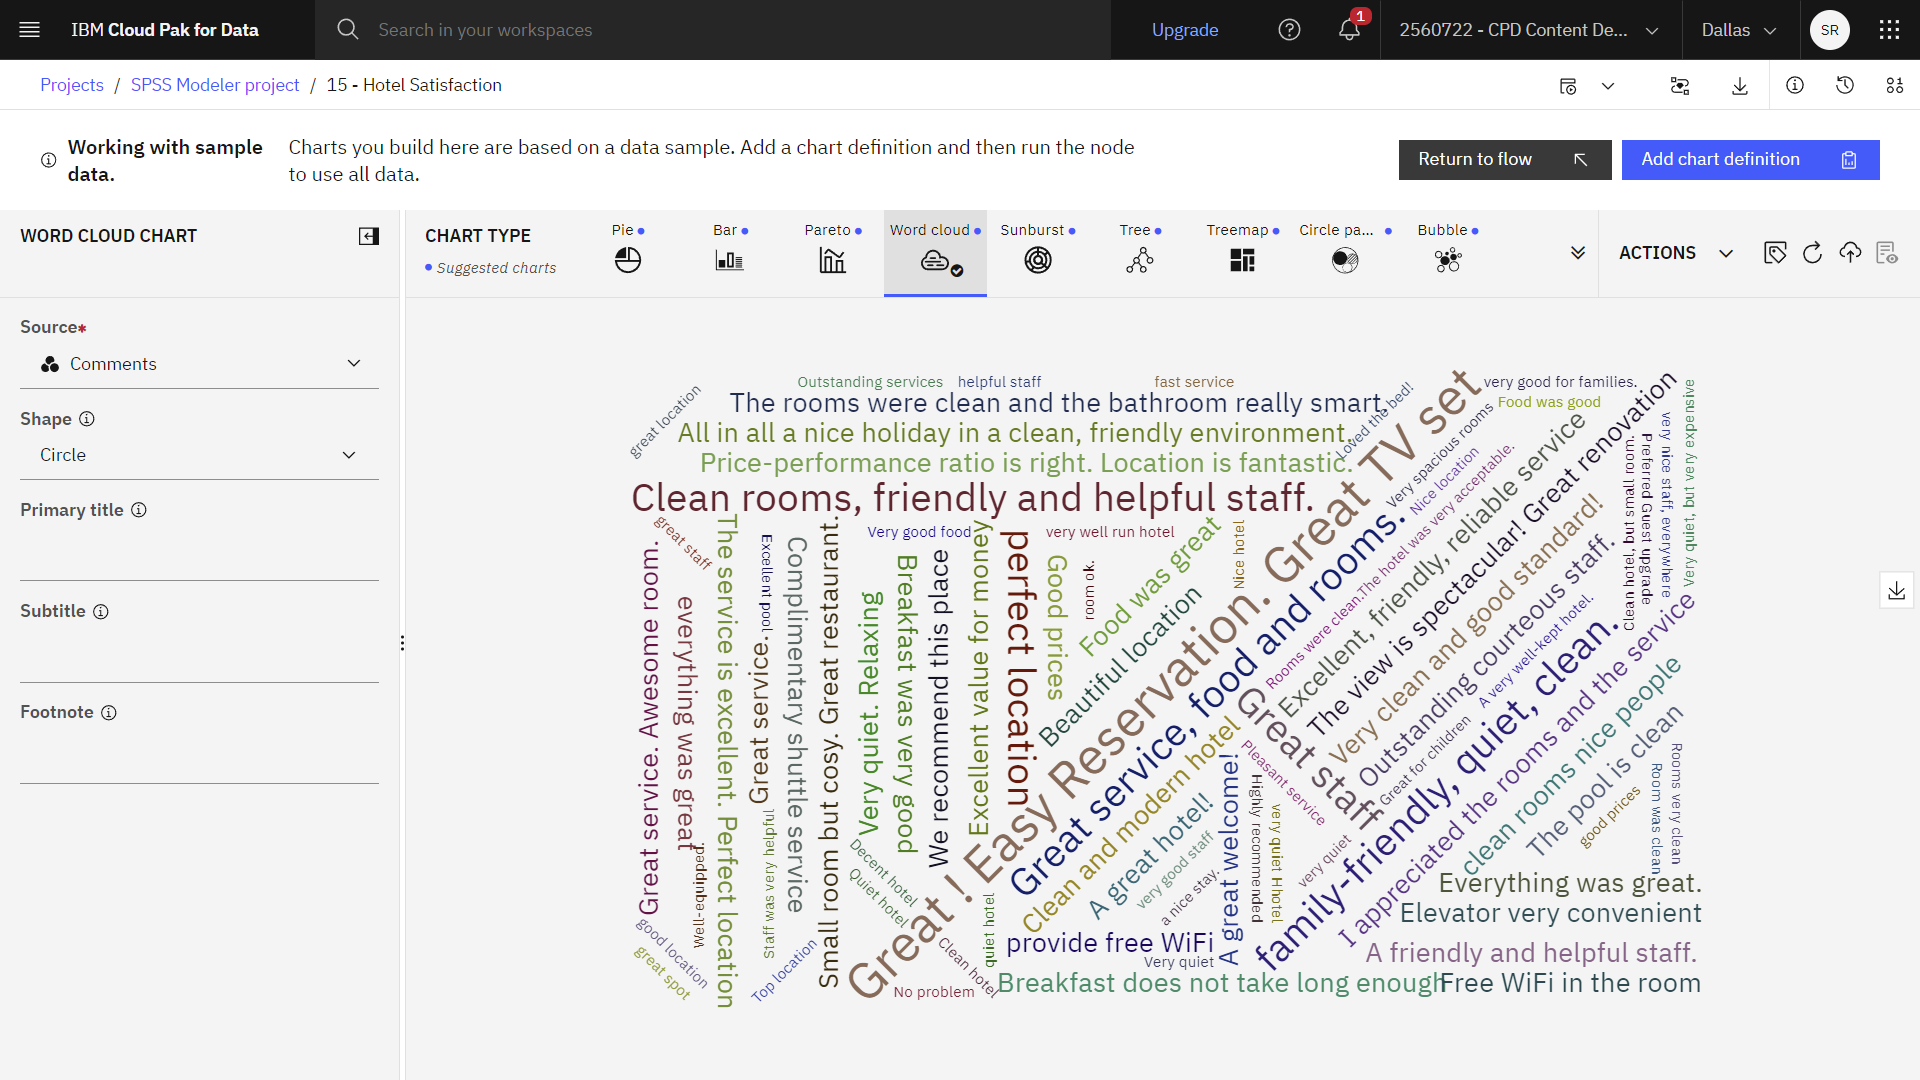Click the Working with sample data info icon
1920x1080 pixels.
pos(48,160)
